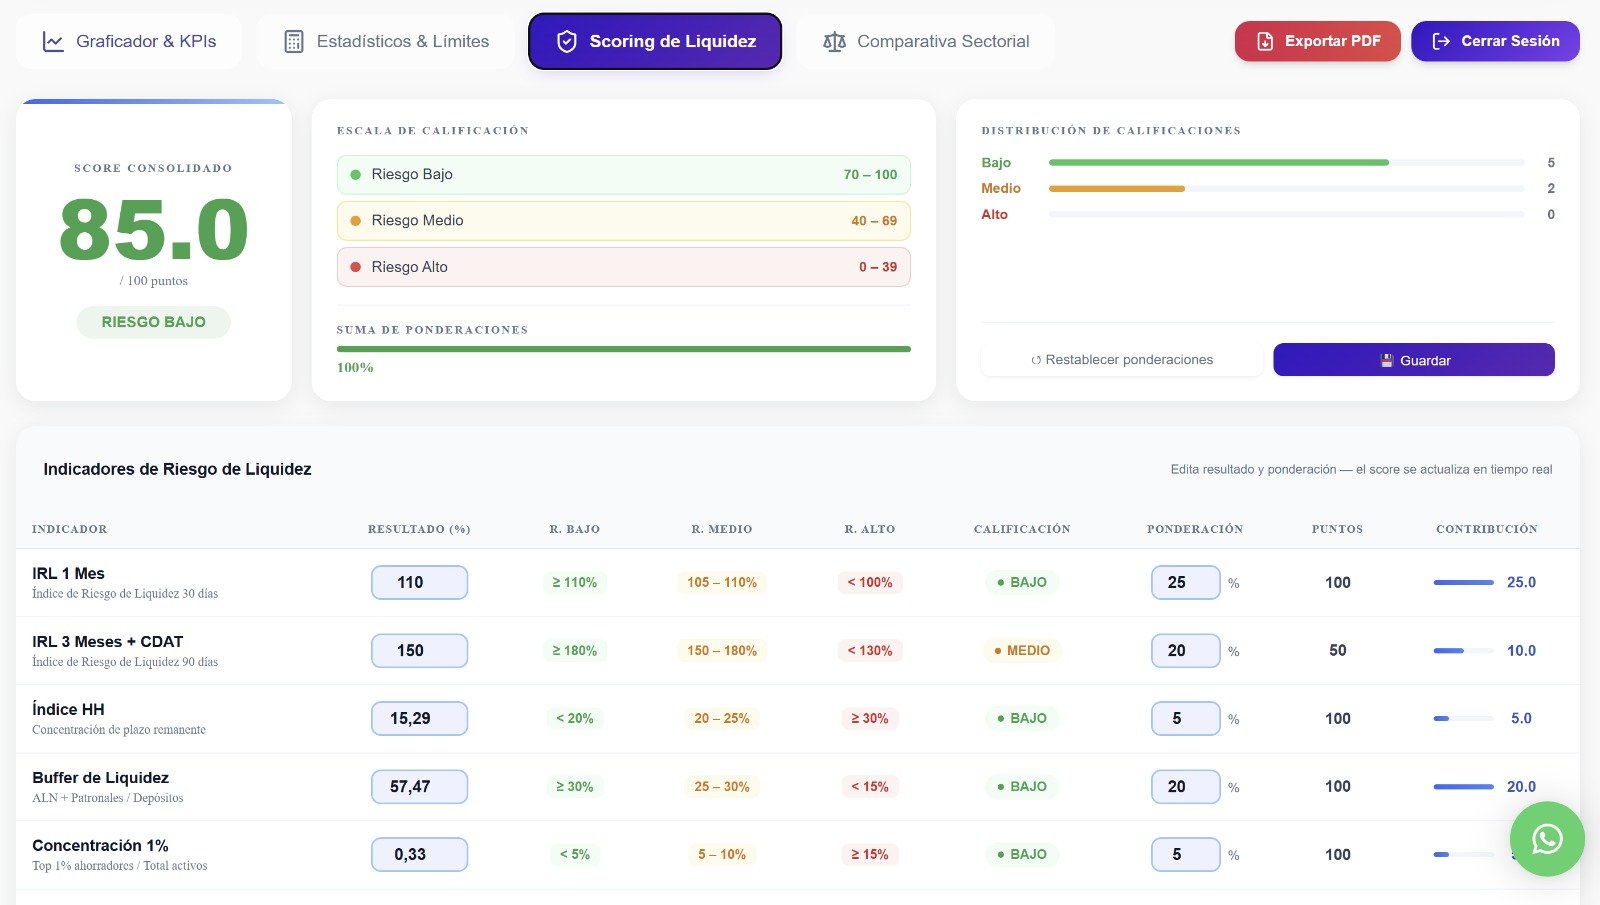Click the CONTRIBUCIÓN column header
This screenshot has height=905, width=1600.
coord(1487,529)
